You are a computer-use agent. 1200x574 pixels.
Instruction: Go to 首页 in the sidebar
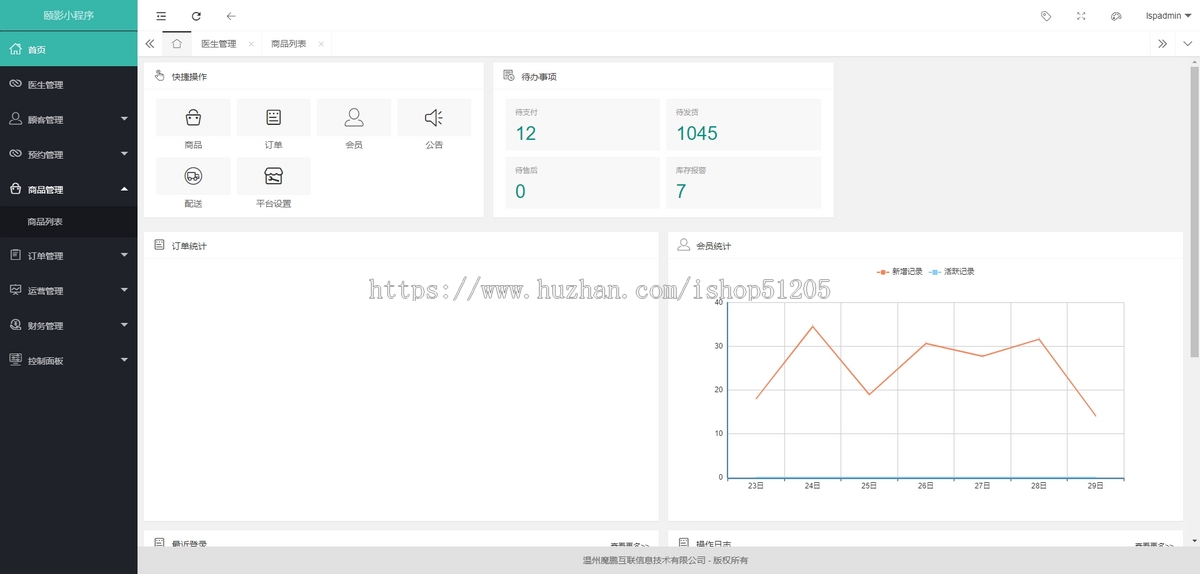pos(69,49)
